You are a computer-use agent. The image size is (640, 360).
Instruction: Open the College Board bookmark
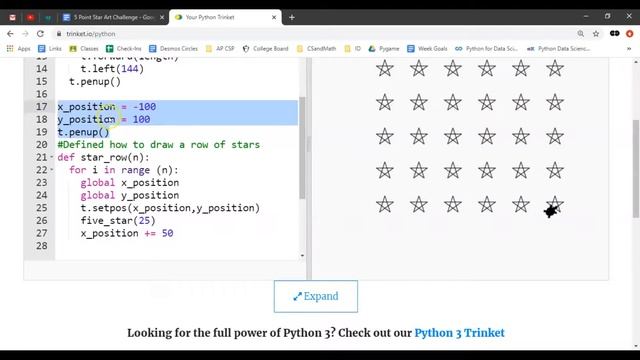tap(265, 49)
